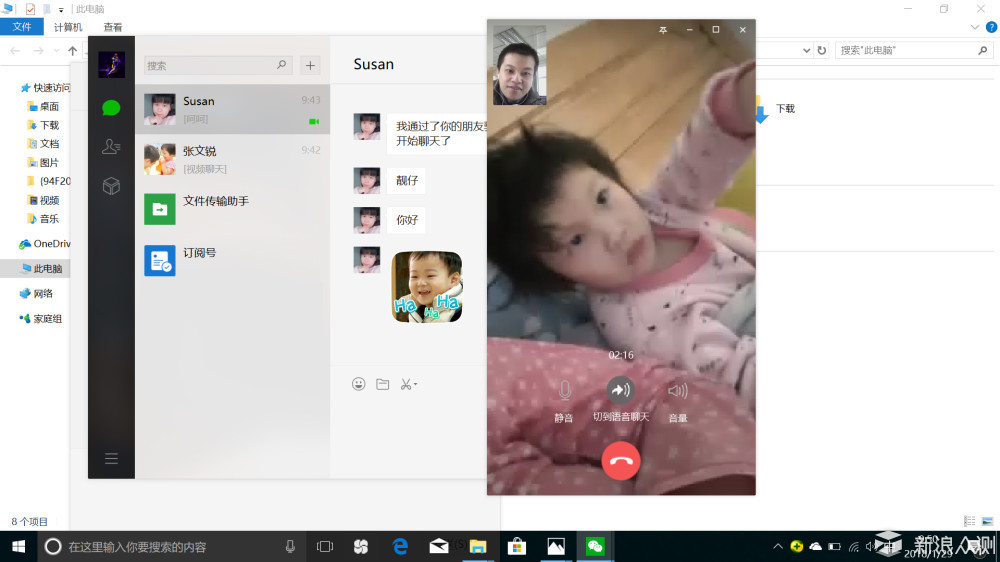Refresh the Explorer address bar
This screenshot has width=1000, height=562.
pos(822,50)
